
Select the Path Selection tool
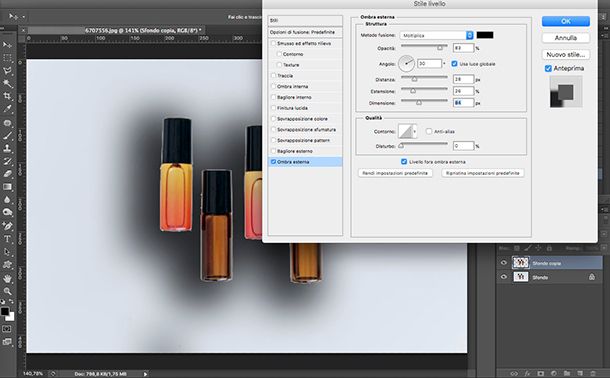(7, 252)
